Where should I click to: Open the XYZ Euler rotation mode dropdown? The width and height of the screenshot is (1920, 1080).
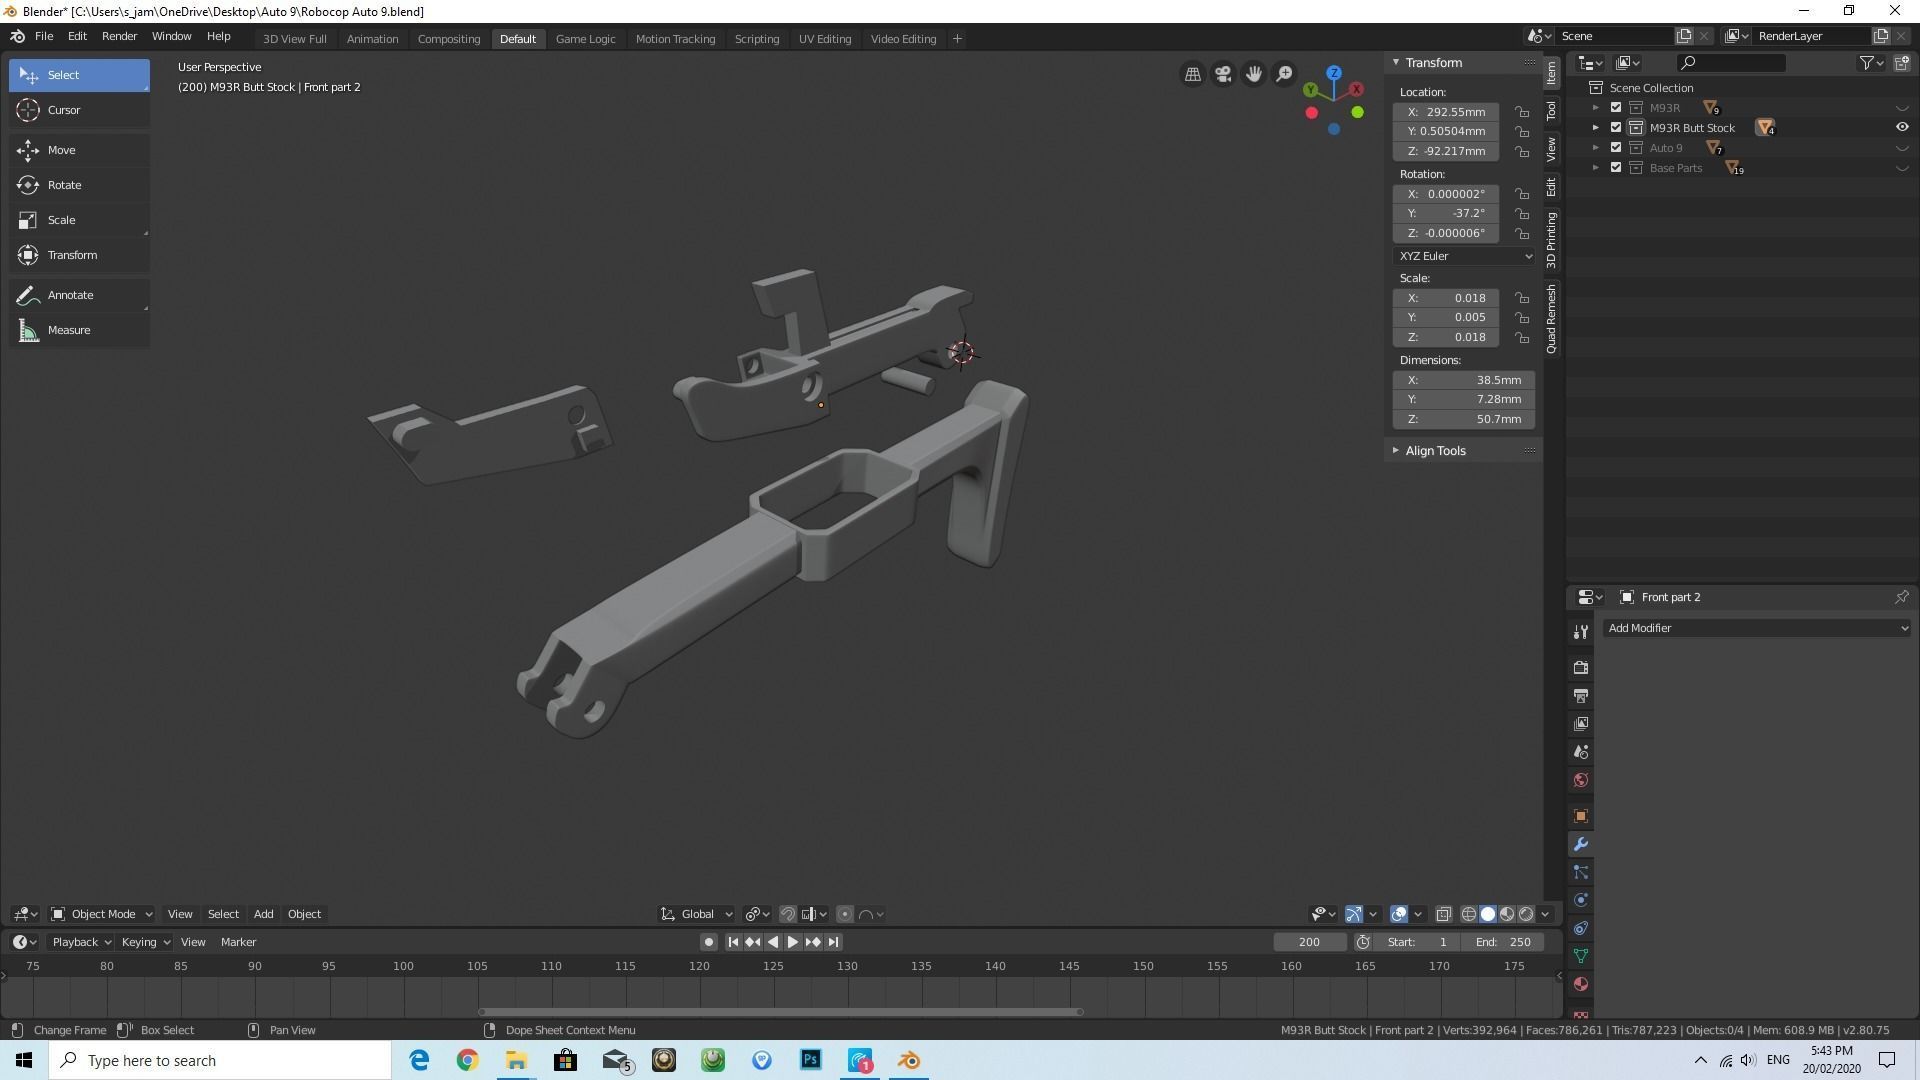pyautogui.click(x=1464, y=256)
